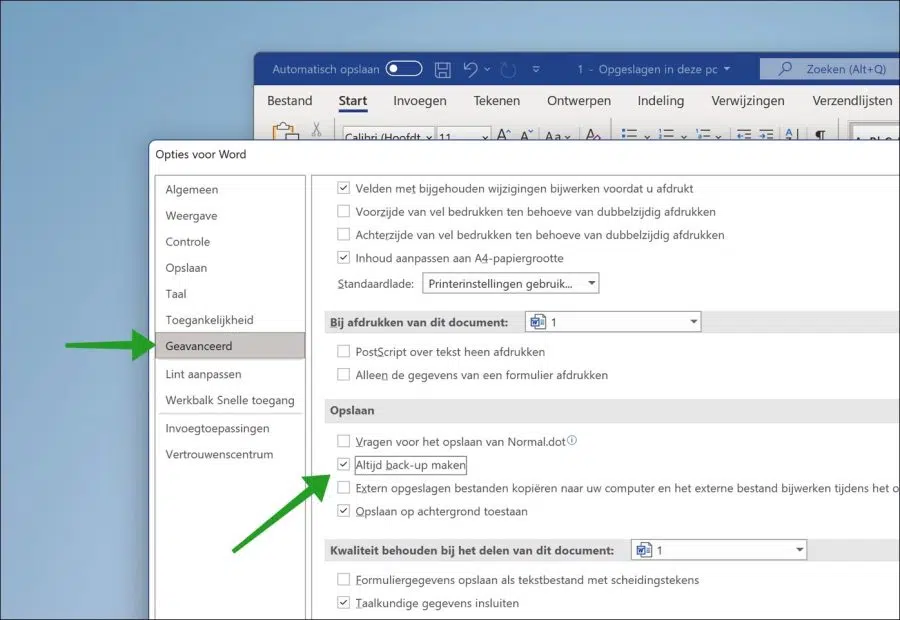Click the Increase Indent icon
The image size is (900, 620).
(x=766, y=134)
